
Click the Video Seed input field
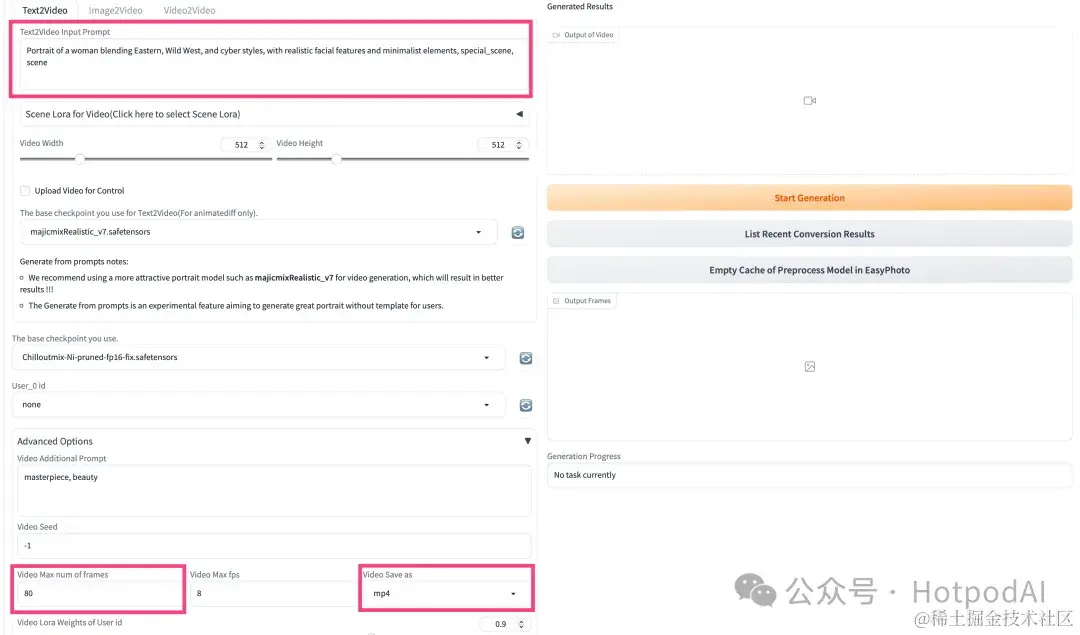tap(274, 545)
